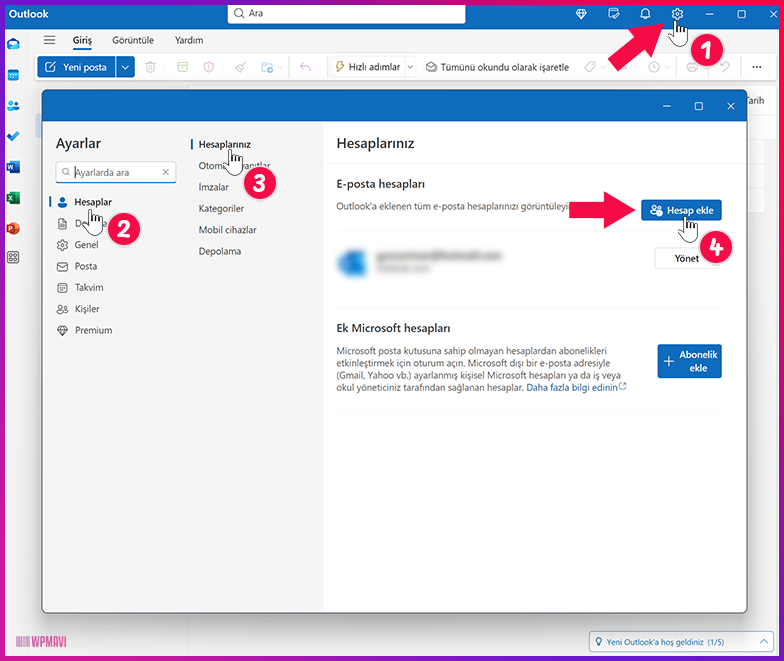The width and height of the screenshot is (784, 661).
Task: Expand the Snooze dropdown chevron
Action: click(667, 68)
